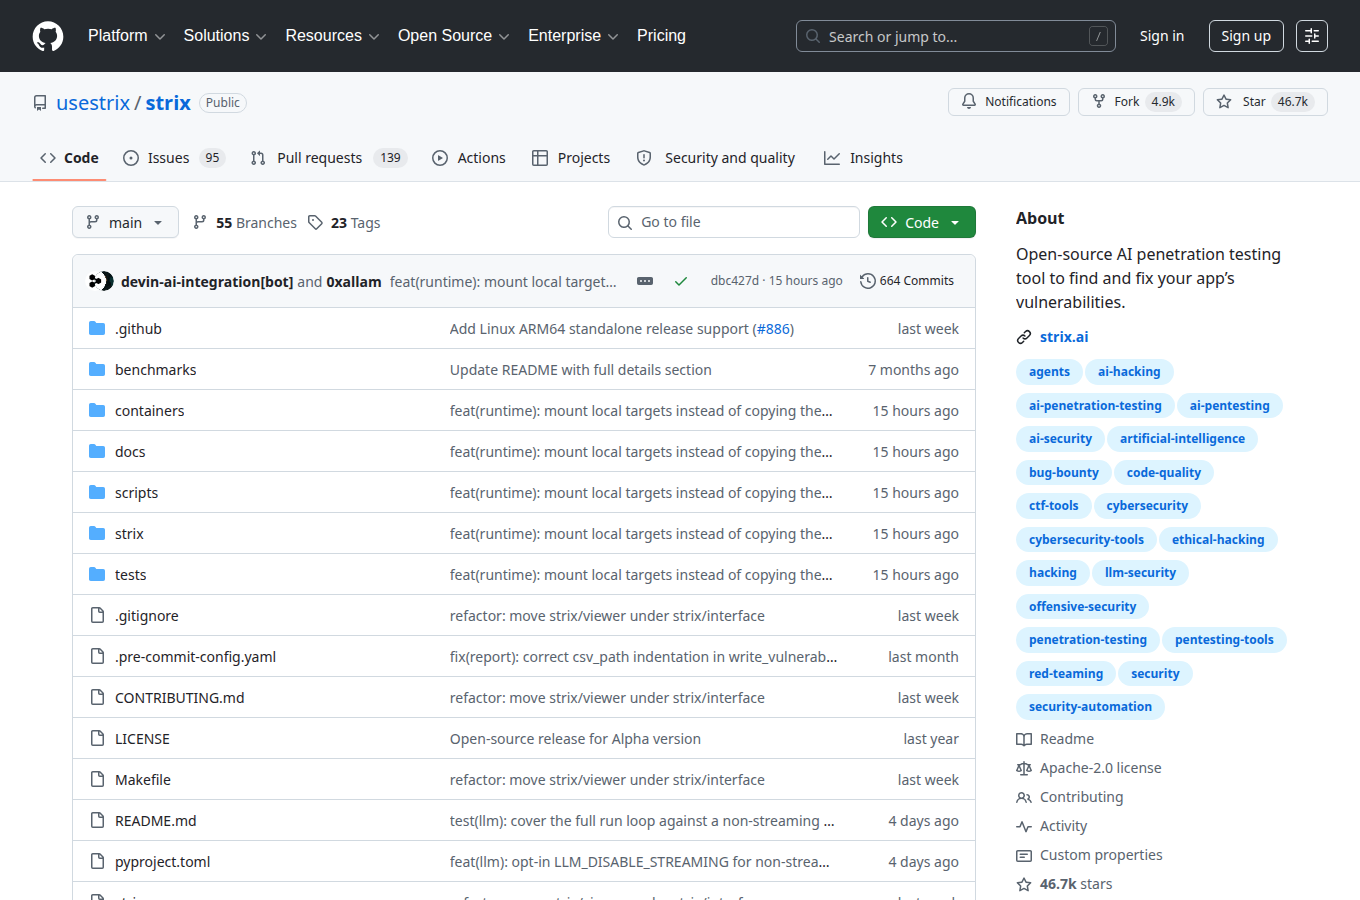Click the Fork icon
This screenshot has width=1360, height=900.
(x=1099, y=102)
